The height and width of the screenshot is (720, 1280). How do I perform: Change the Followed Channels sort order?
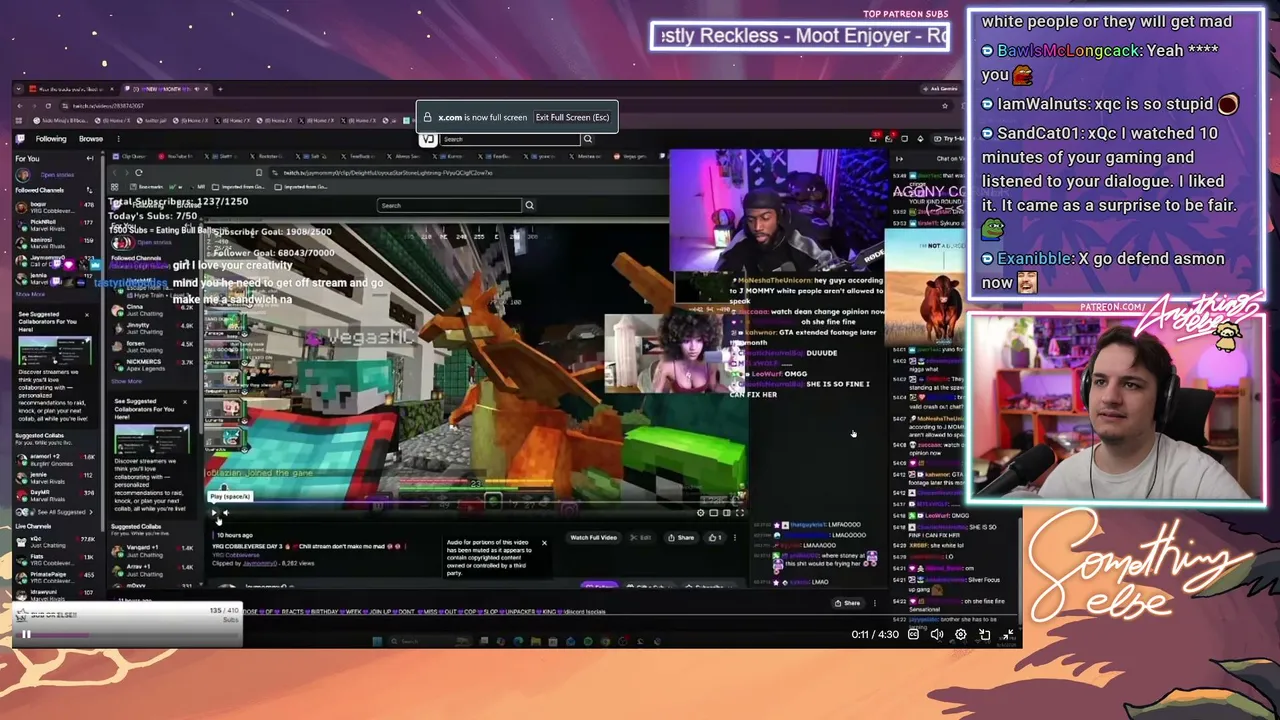(90, 190)
